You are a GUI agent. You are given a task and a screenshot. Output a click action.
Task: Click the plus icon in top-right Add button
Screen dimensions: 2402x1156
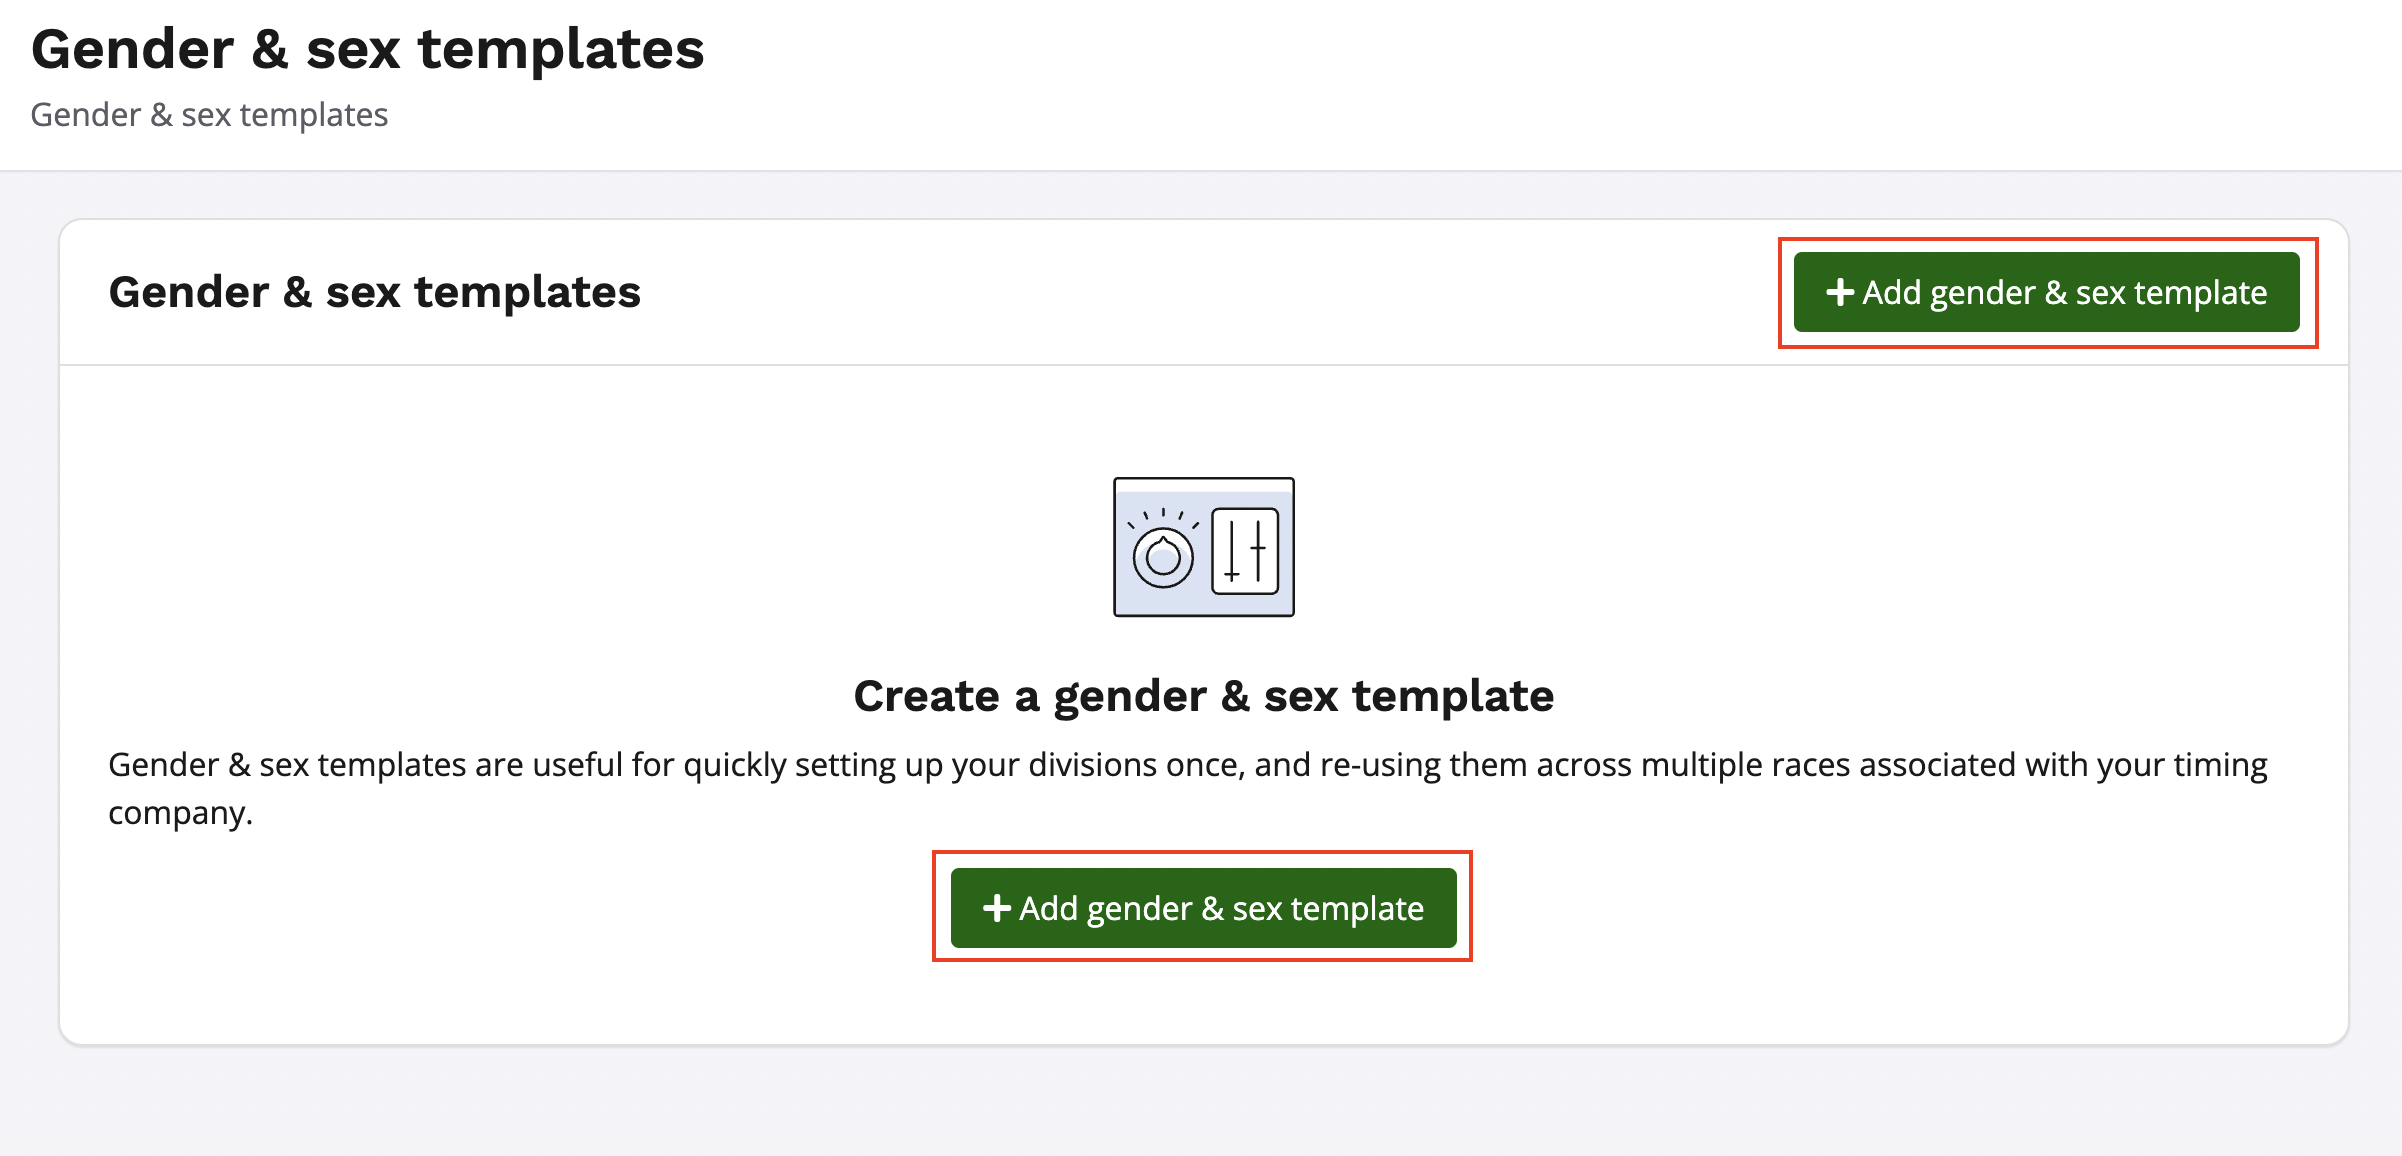click(x=1840, y=292)
